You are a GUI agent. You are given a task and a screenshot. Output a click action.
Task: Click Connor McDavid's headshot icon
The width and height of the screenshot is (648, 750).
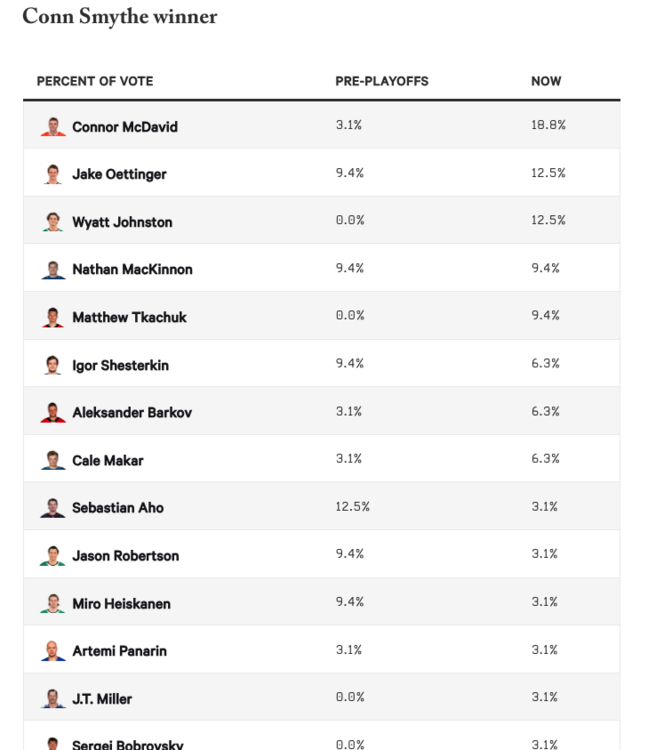53,127
